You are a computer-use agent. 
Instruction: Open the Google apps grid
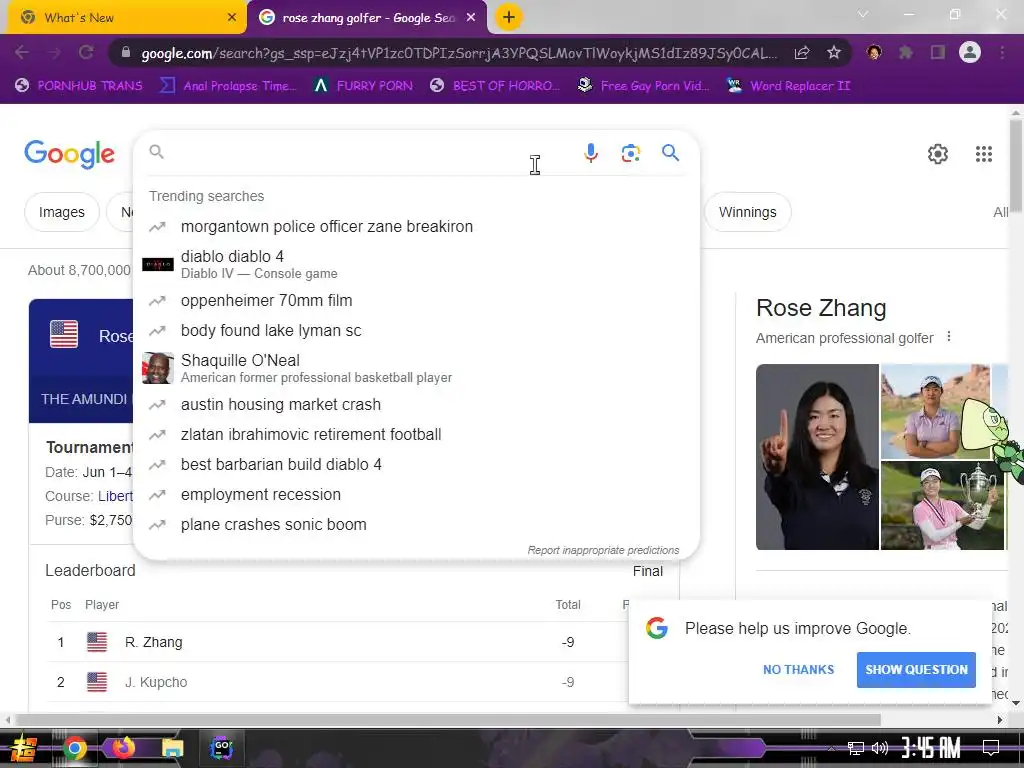coord(984,154)
